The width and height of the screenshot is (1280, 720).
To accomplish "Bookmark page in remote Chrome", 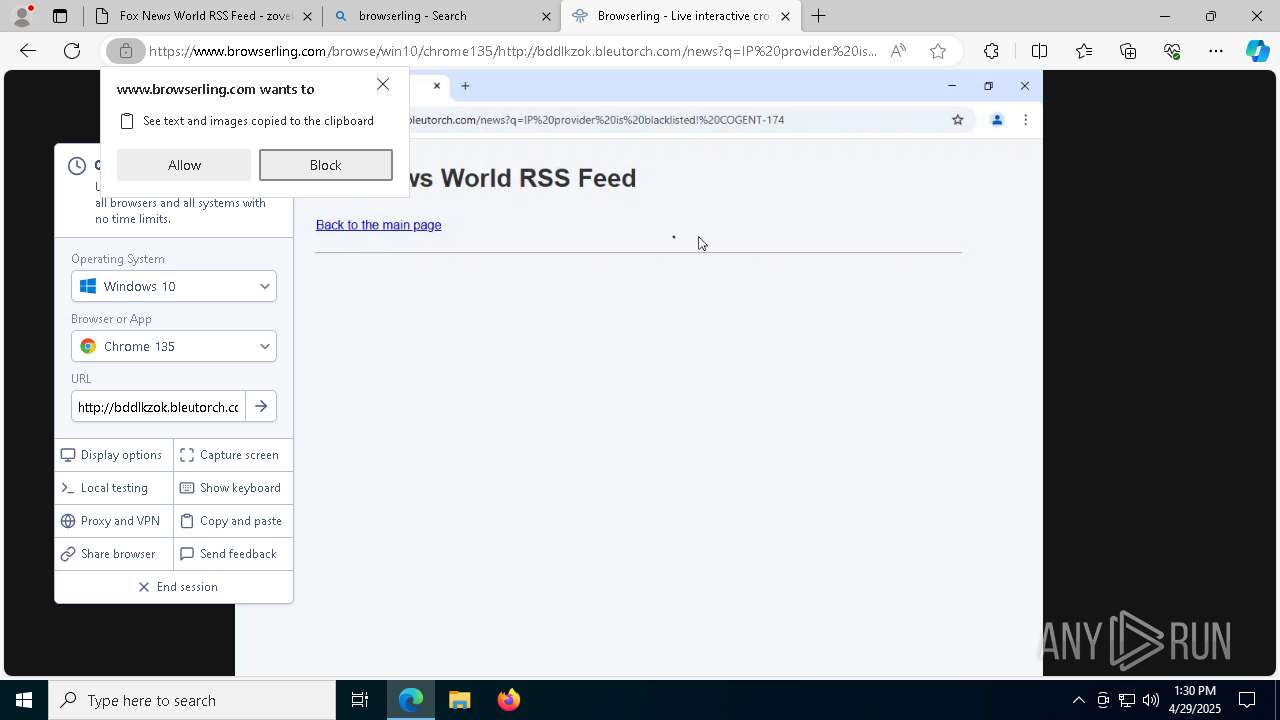I will click(957, 120).
